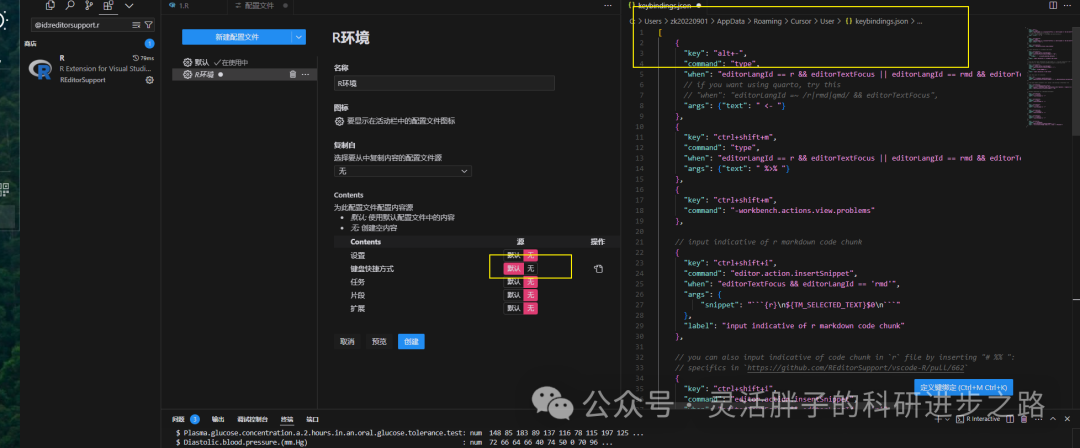Set 片段 source to 默认
The image size is (1080, 448).
pyautogui.click(x=514, y=295)
